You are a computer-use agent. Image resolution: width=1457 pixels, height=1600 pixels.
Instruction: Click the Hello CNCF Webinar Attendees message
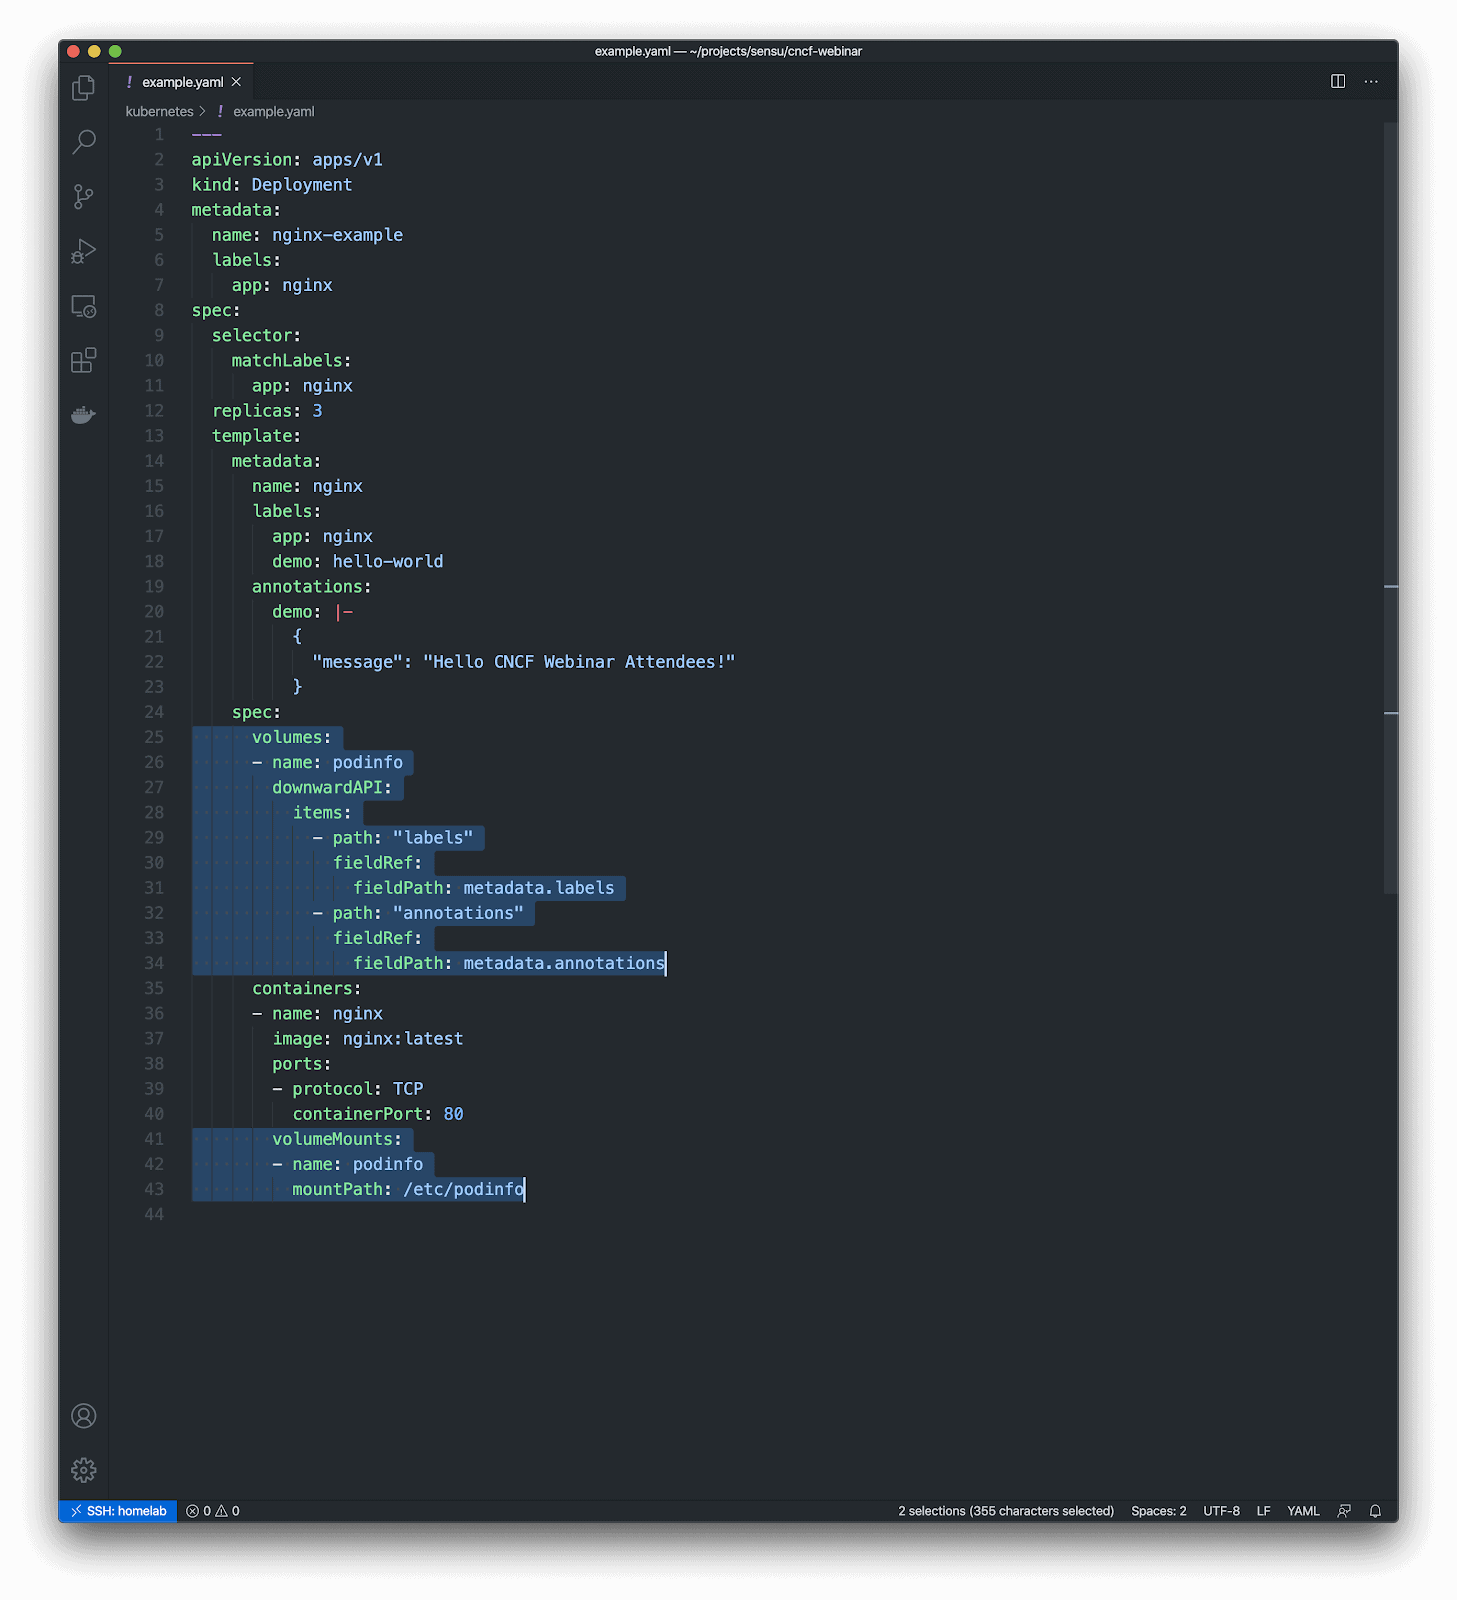coord(579,662)
